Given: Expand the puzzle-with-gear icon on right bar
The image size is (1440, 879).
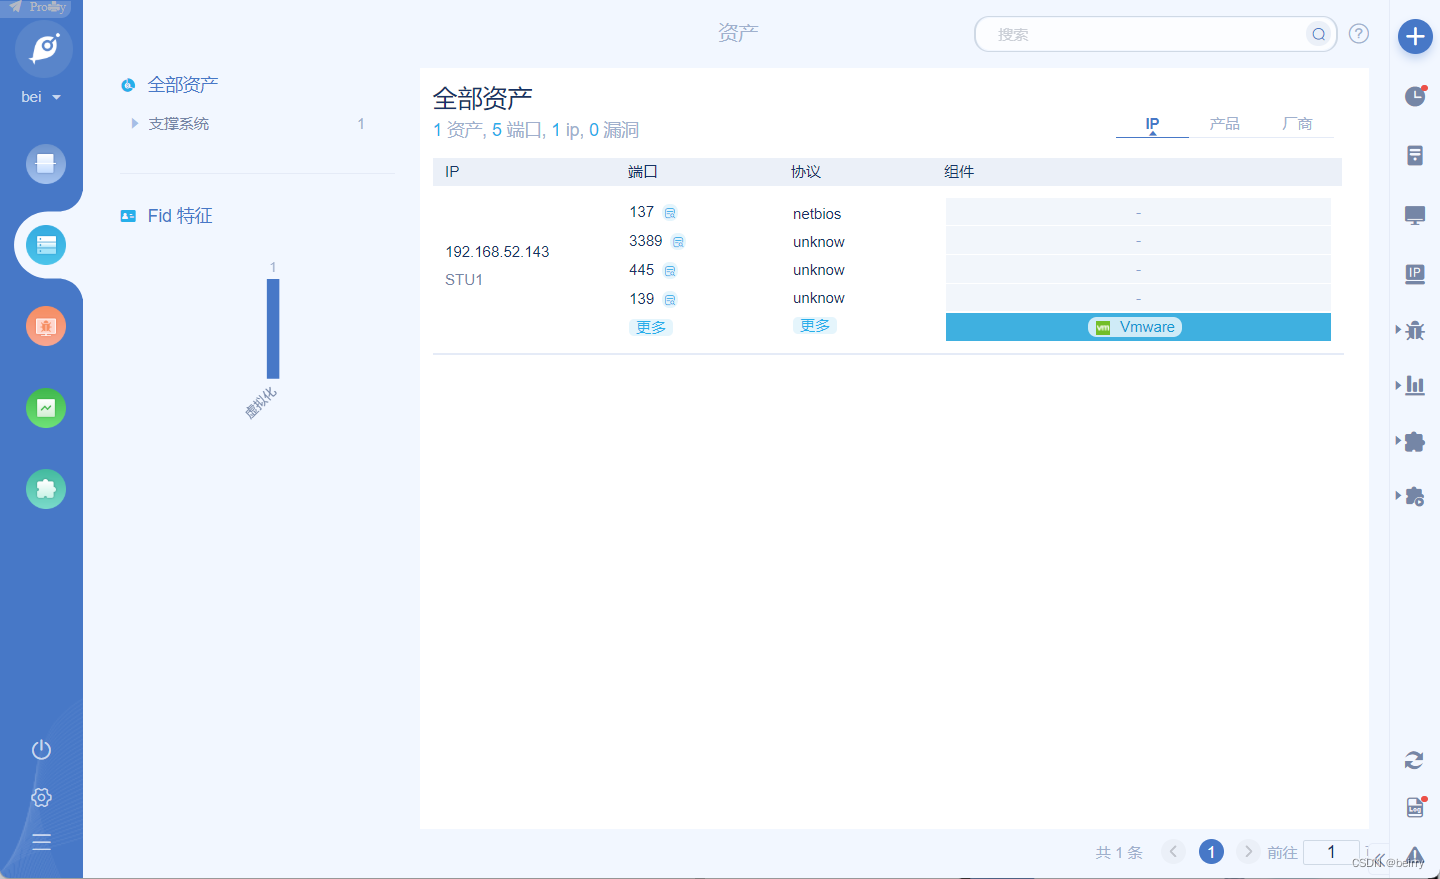Looking at the screenshot, I should tap(1414, 496).
